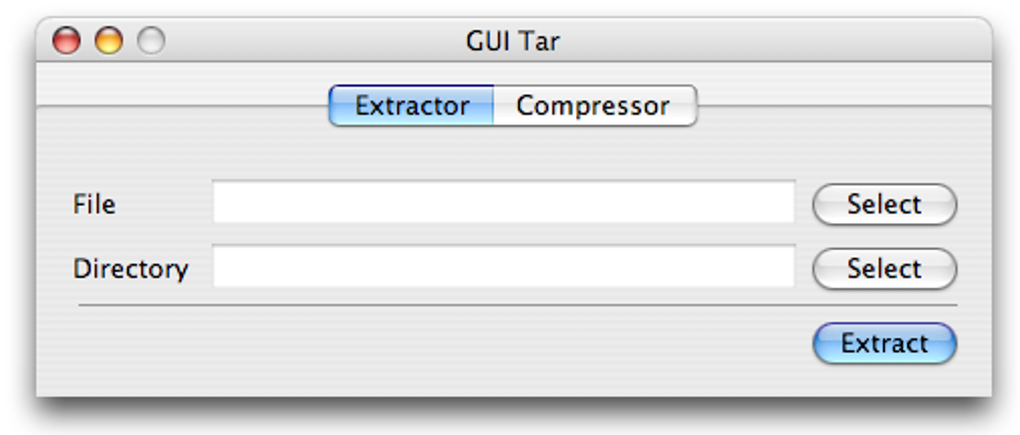Click the blue Extract button
Image resolution: width=1020 pixels, height=435 pixels.
(x=884, y=344)
